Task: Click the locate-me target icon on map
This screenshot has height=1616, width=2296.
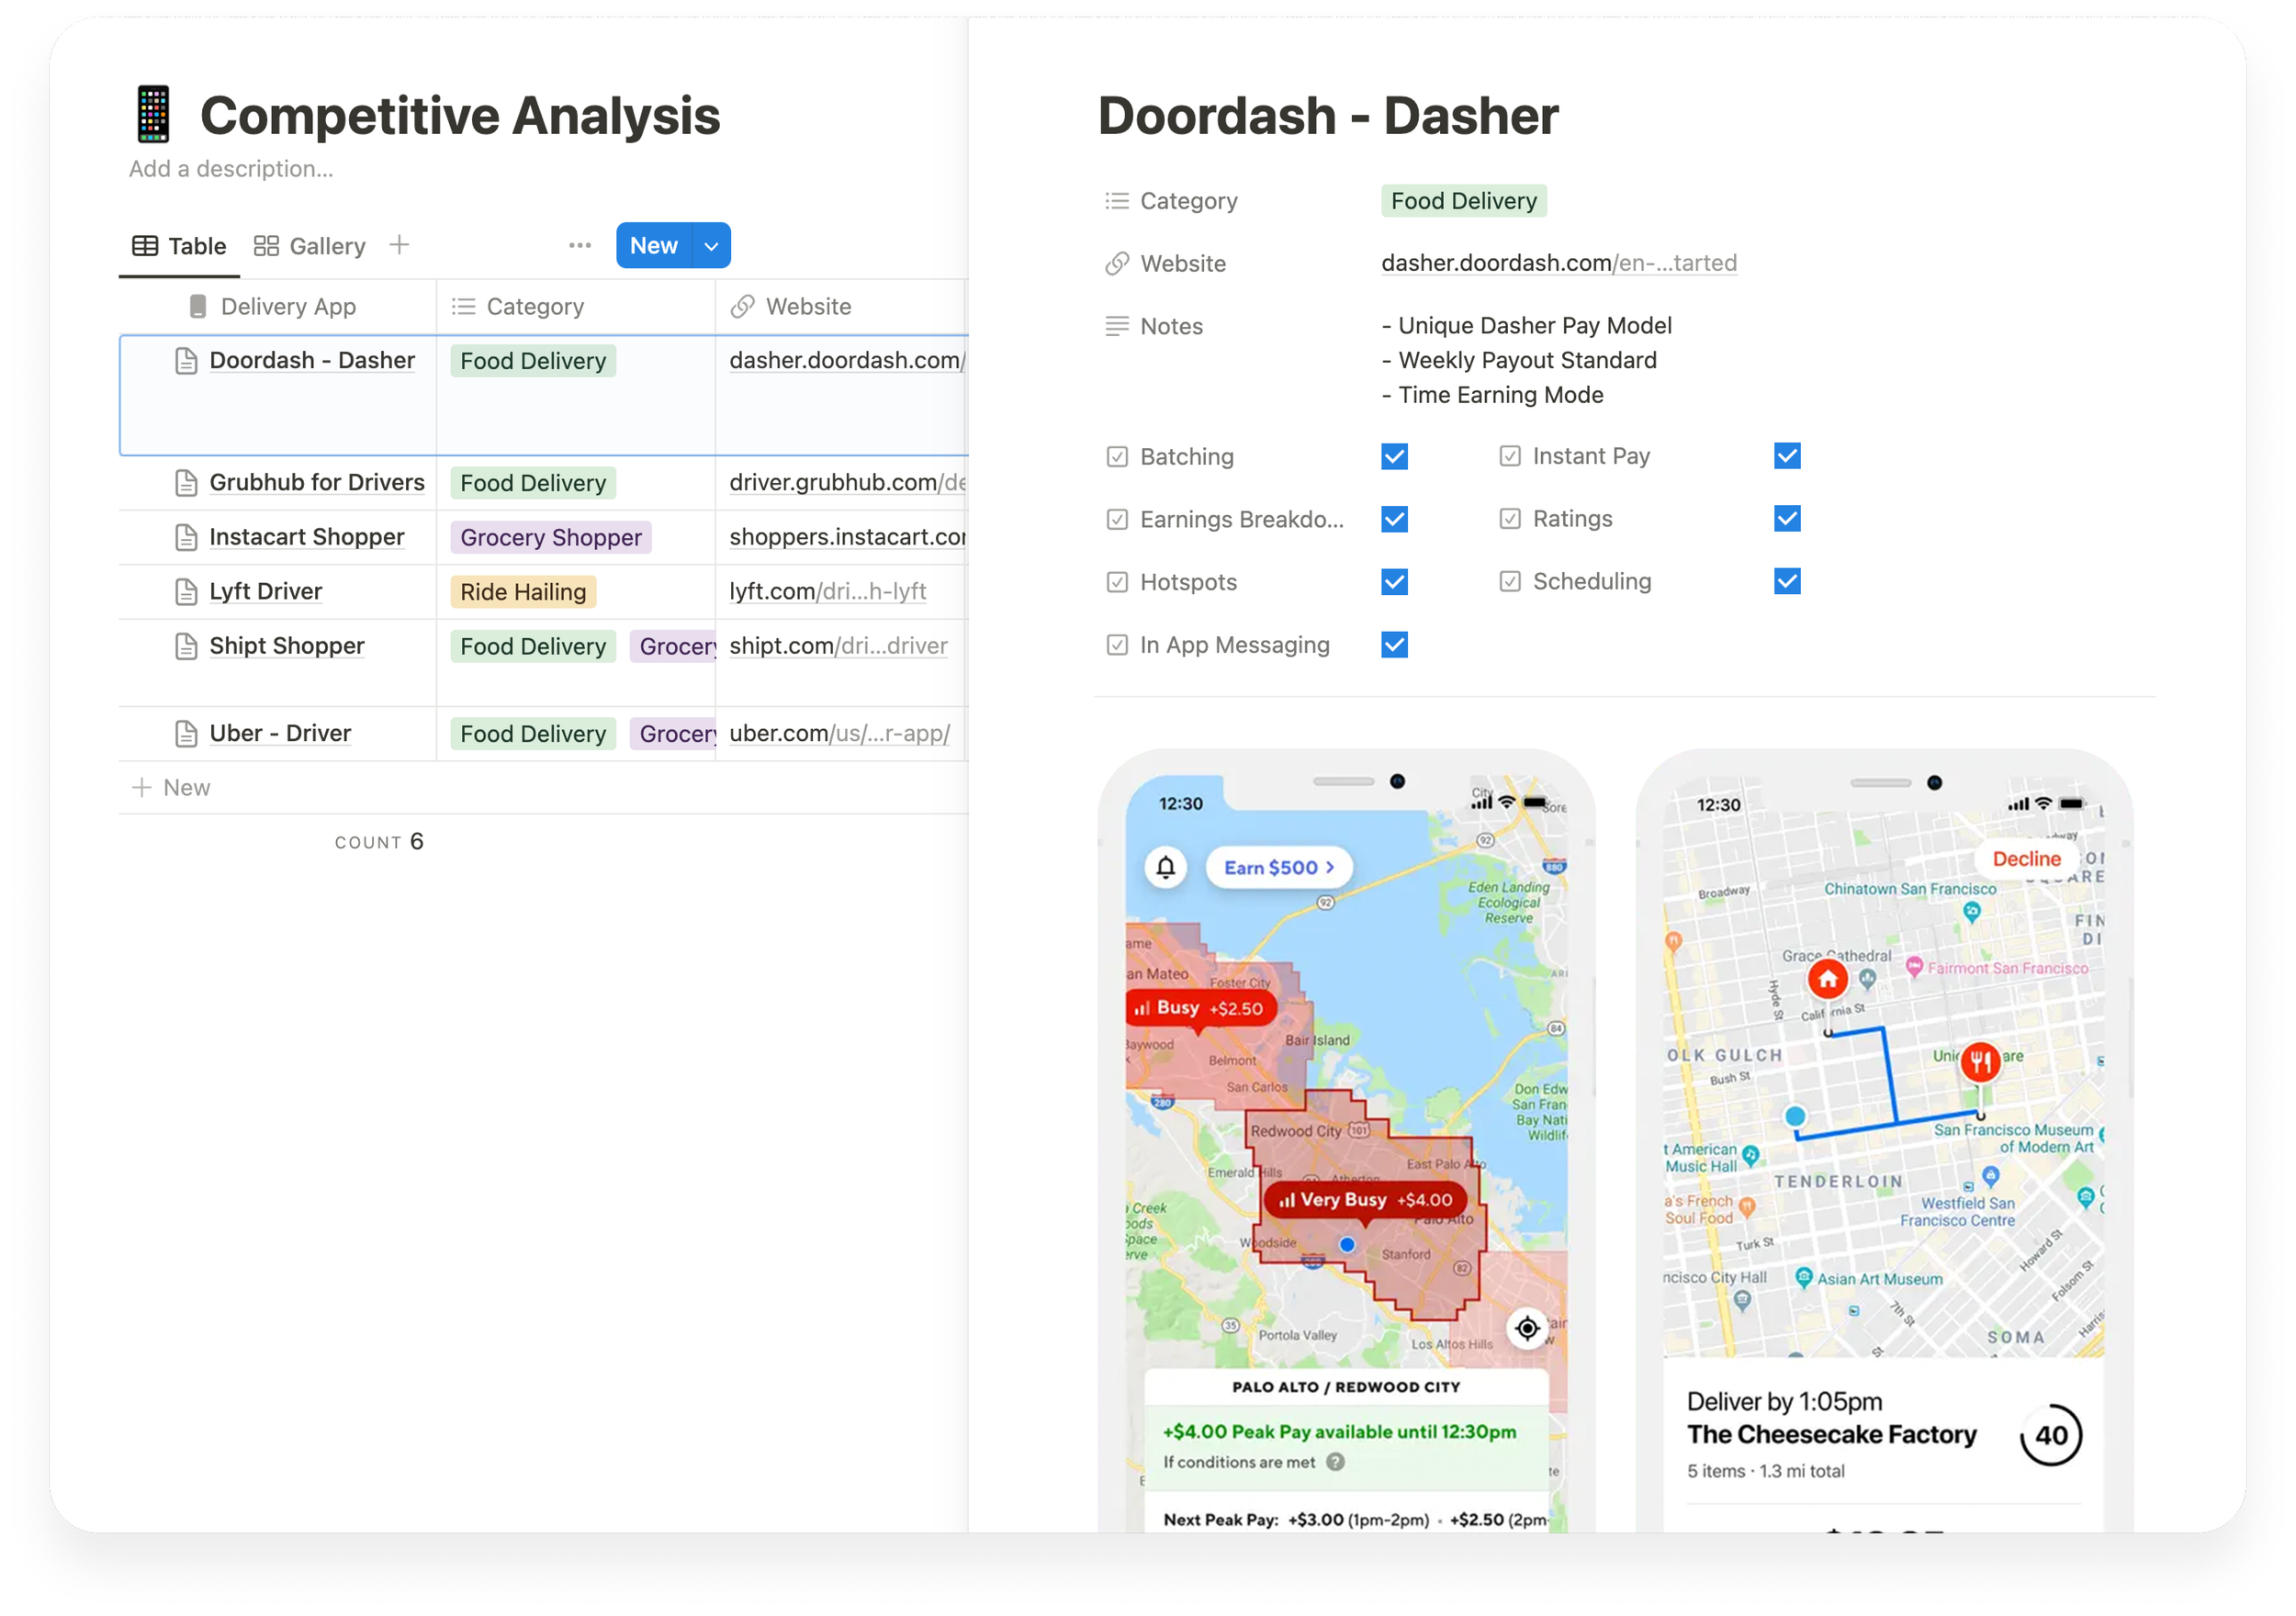Action: 1527,1328
